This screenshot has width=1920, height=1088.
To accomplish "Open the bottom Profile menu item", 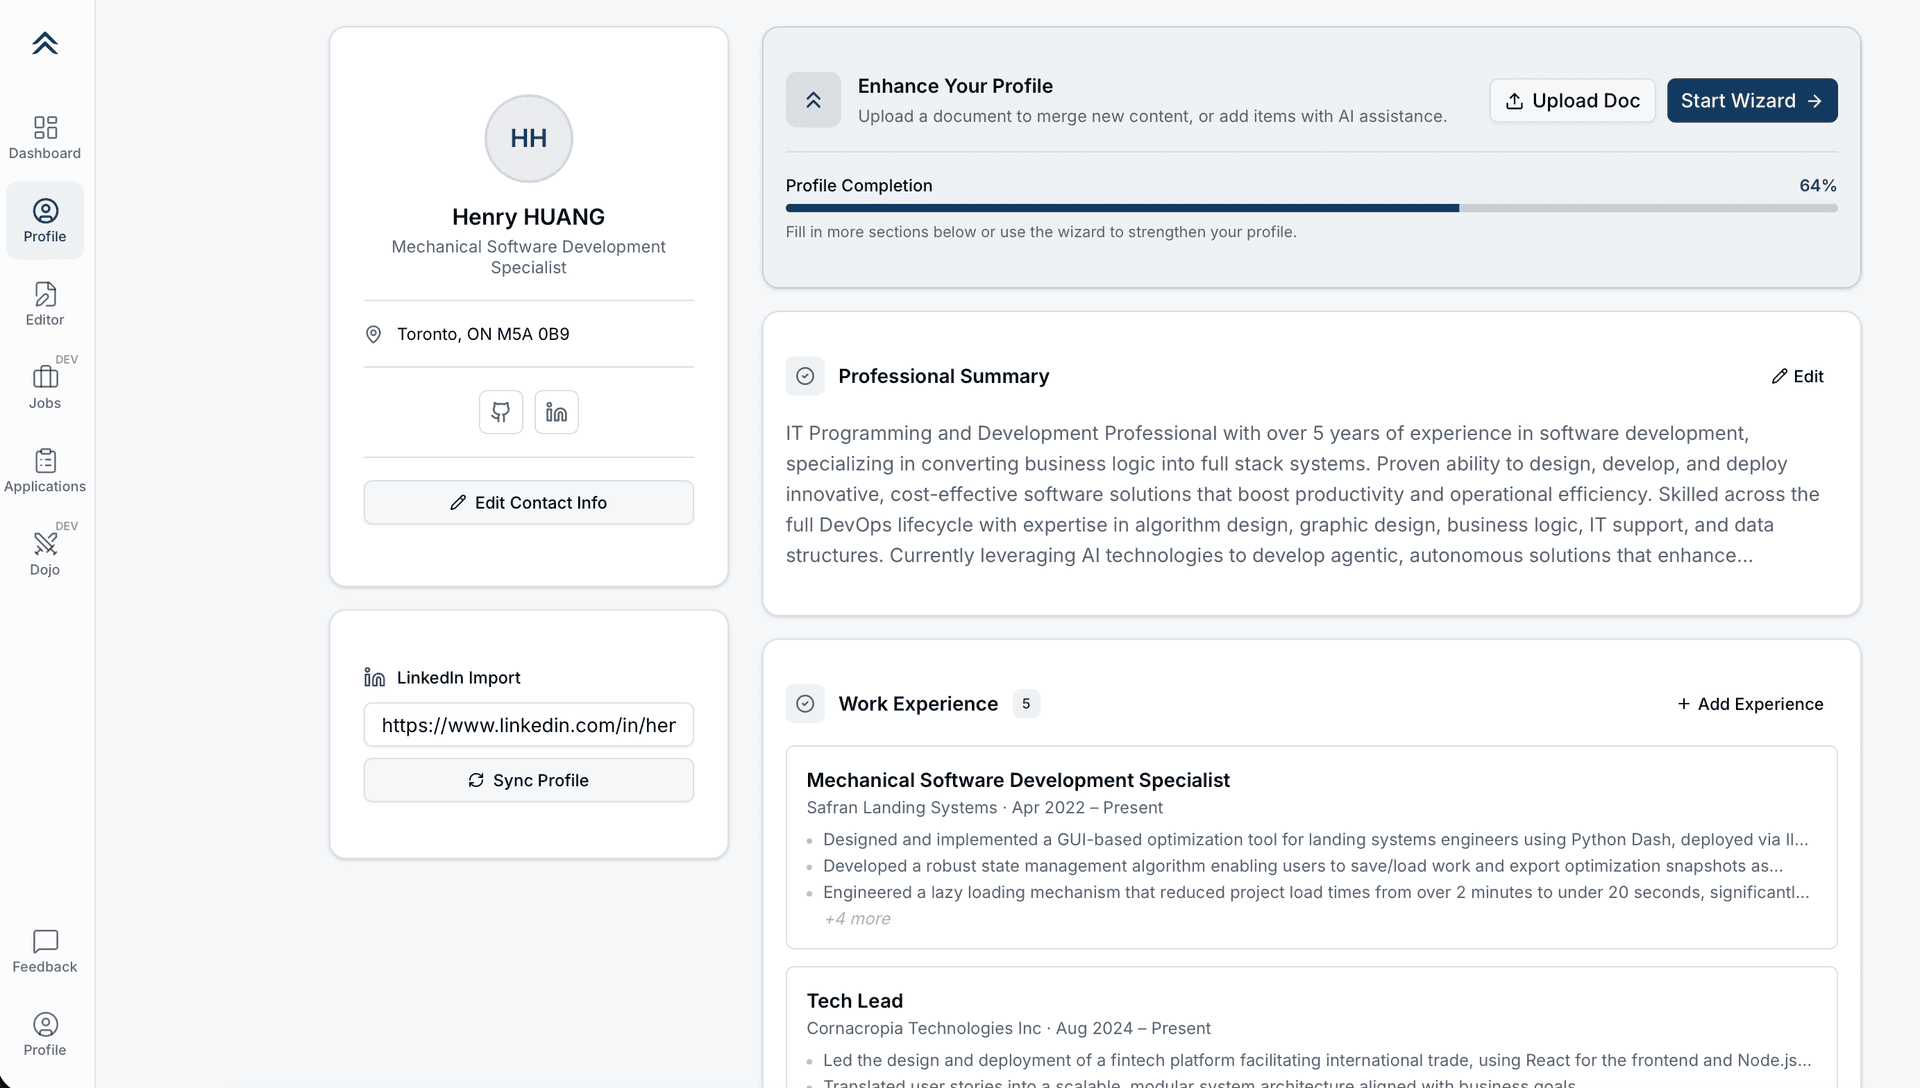I will coord(45,1033).
